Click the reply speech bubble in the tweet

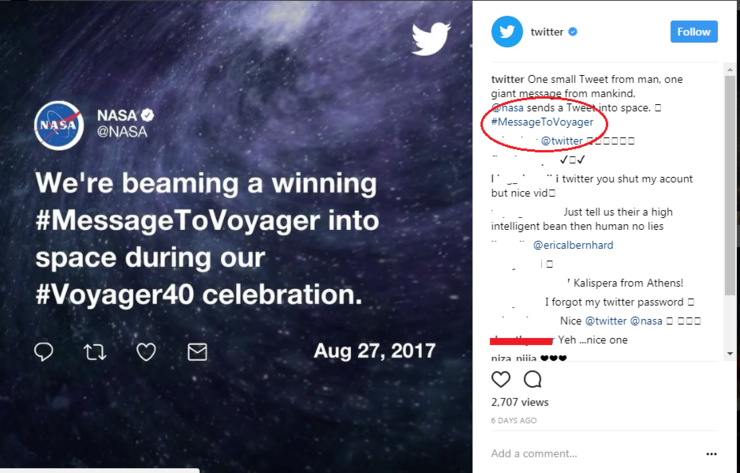click(44, 351)
